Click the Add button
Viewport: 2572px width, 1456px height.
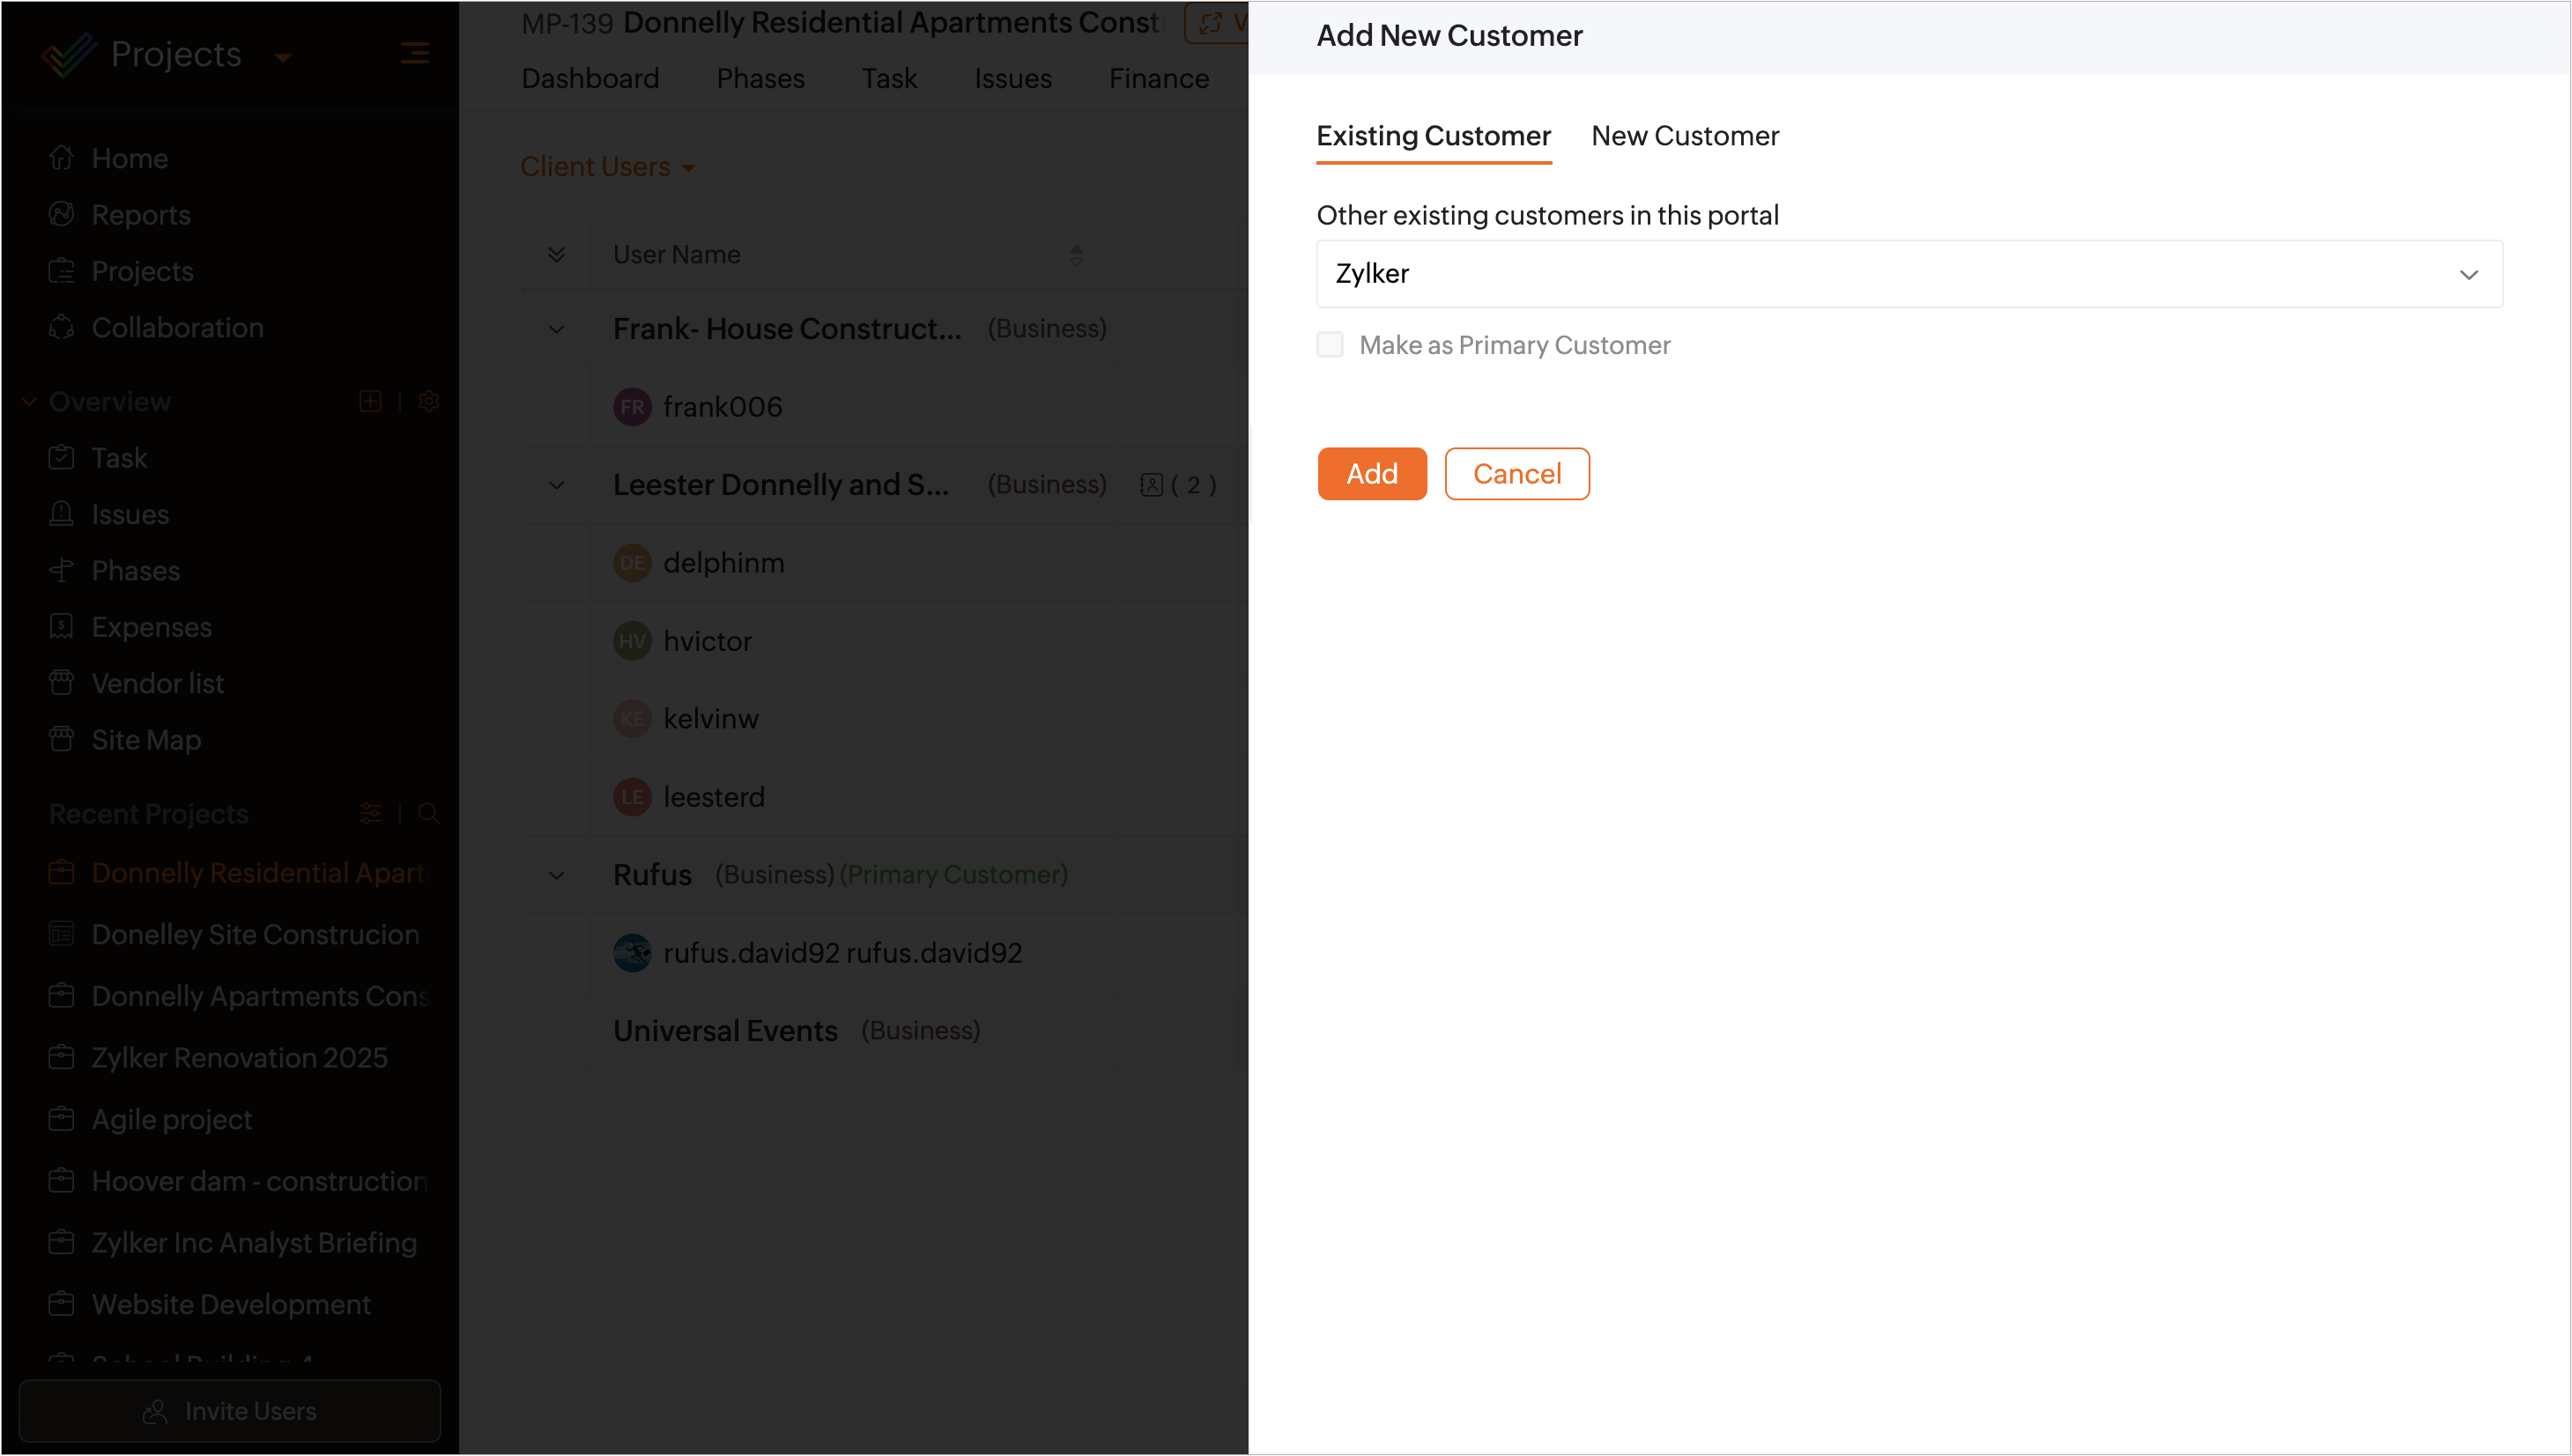[1371, 473]
